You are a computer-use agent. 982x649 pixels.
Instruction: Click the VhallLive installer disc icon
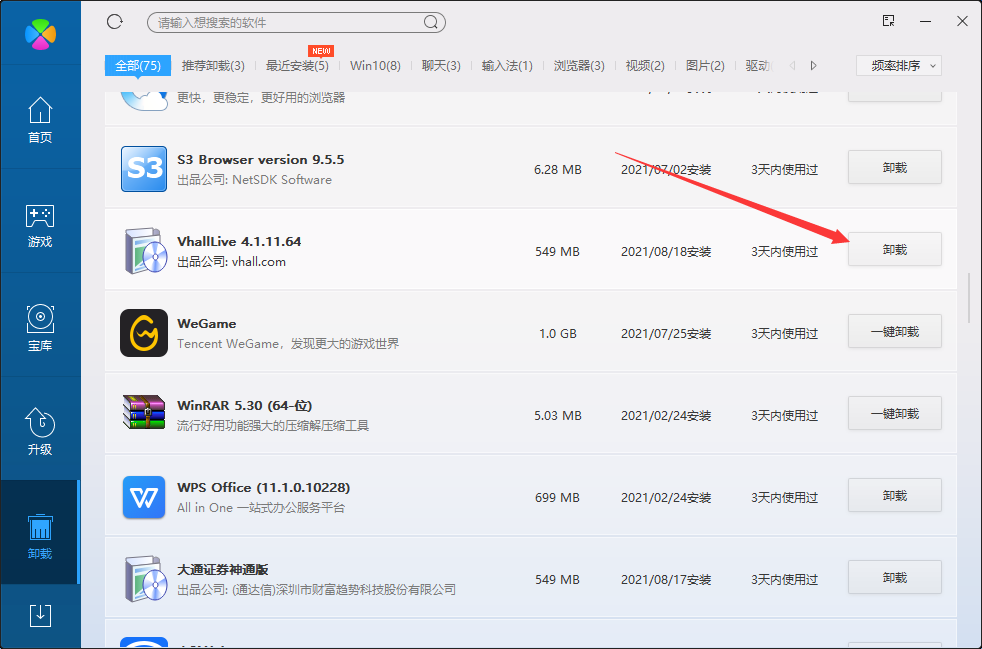[146, 251]
